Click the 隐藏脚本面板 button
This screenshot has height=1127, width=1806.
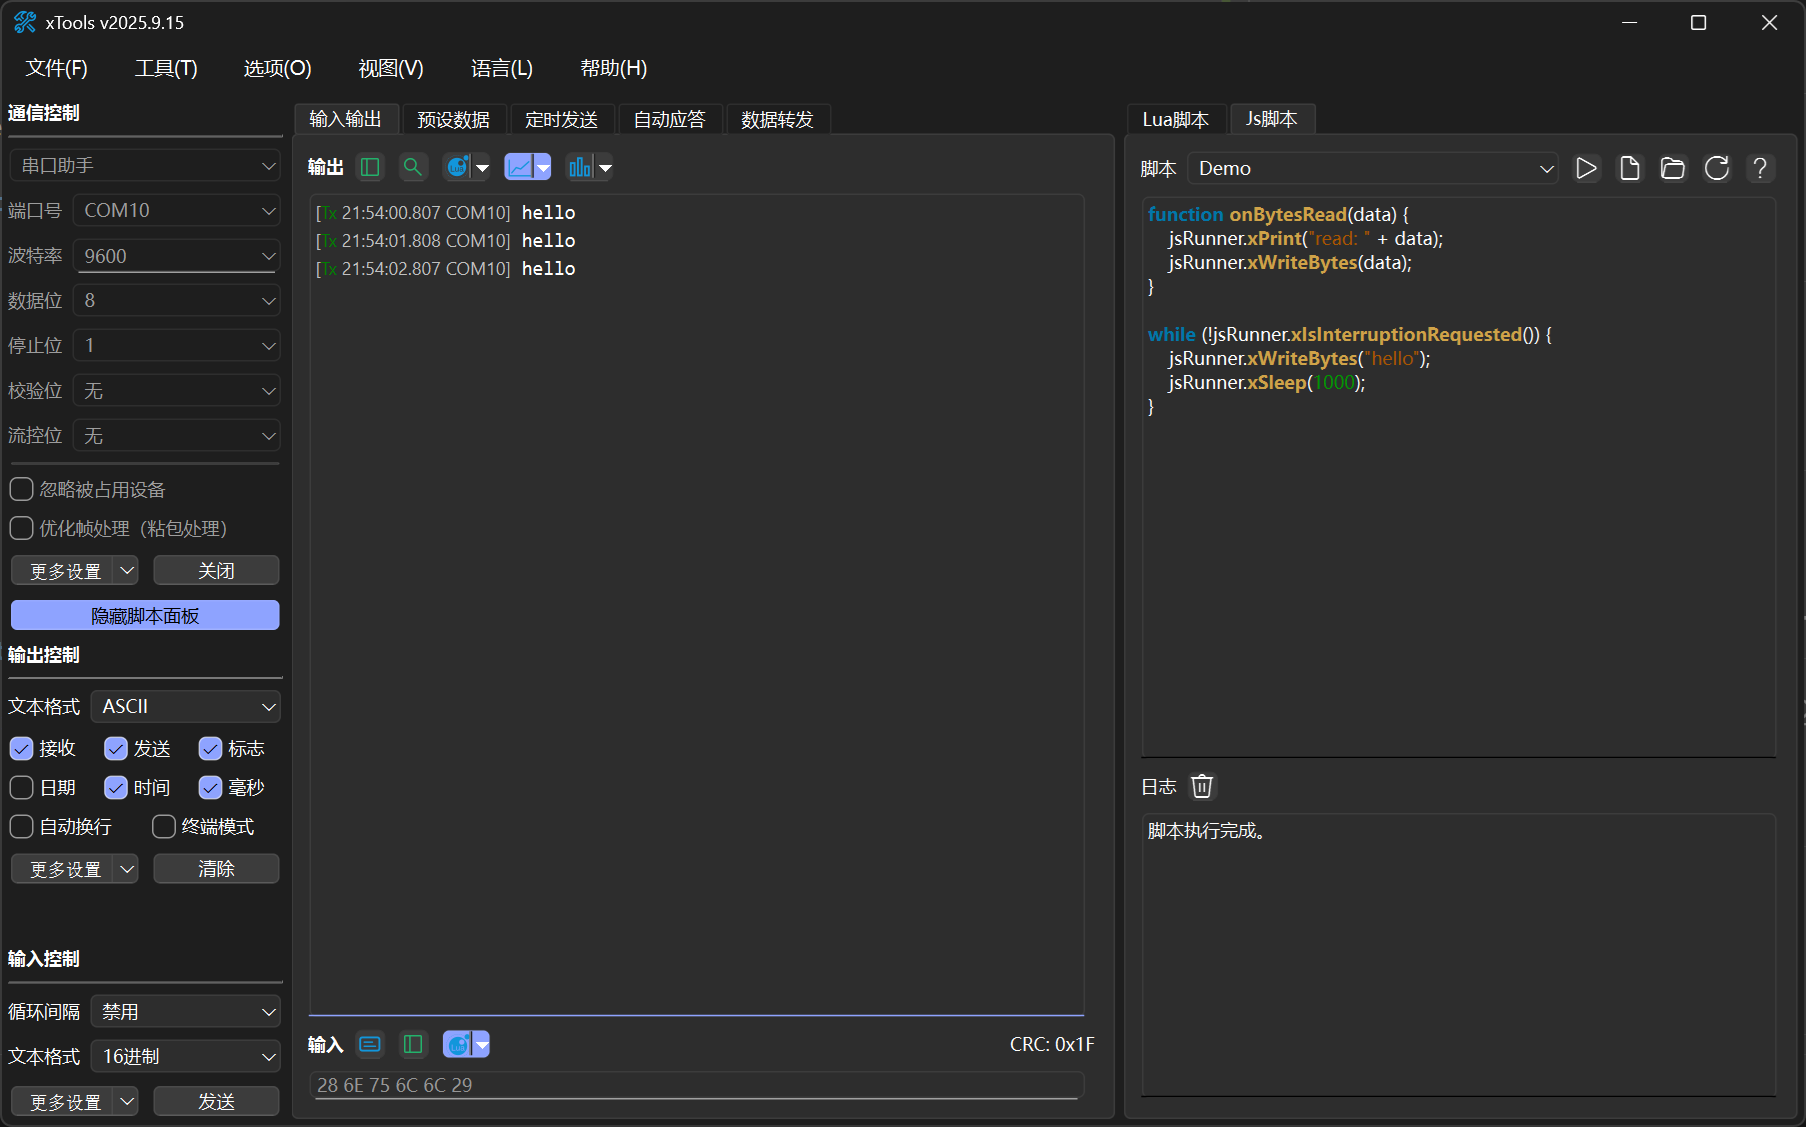click(145, 615)
